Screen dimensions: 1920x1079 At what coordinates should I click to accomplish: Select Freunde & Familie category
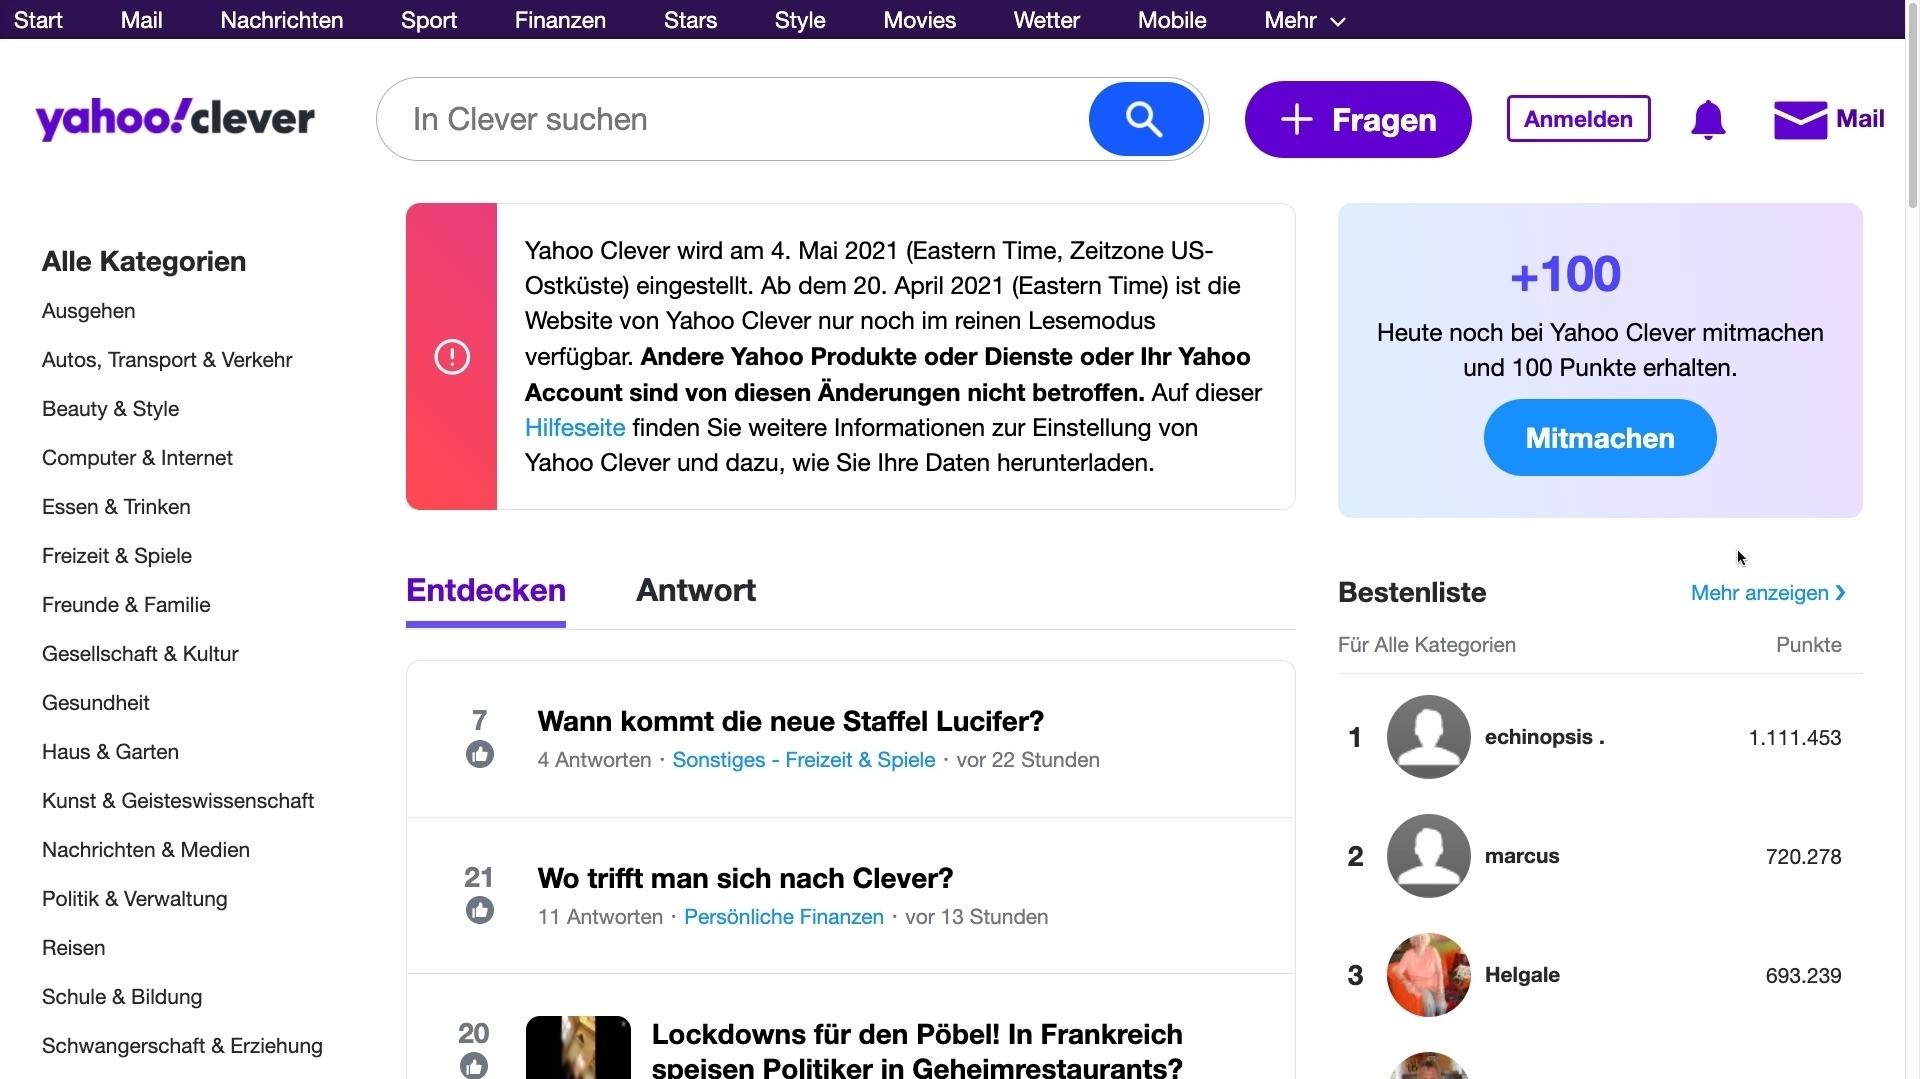point(126,605)
